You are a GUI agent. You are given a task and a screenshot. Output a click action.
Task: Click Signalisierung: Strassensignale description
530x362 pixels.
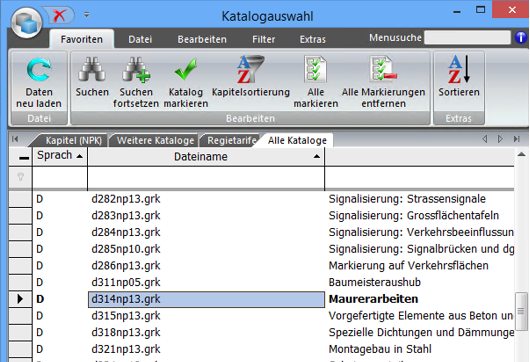407,199
